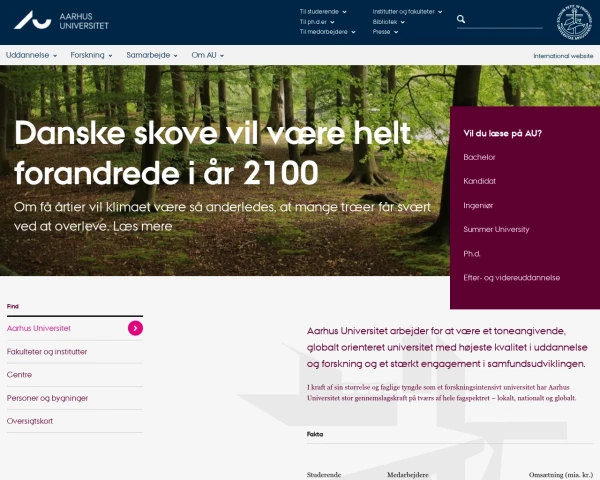Click the Fakta section heading
The image size is (600, 480).
point(315,434)
